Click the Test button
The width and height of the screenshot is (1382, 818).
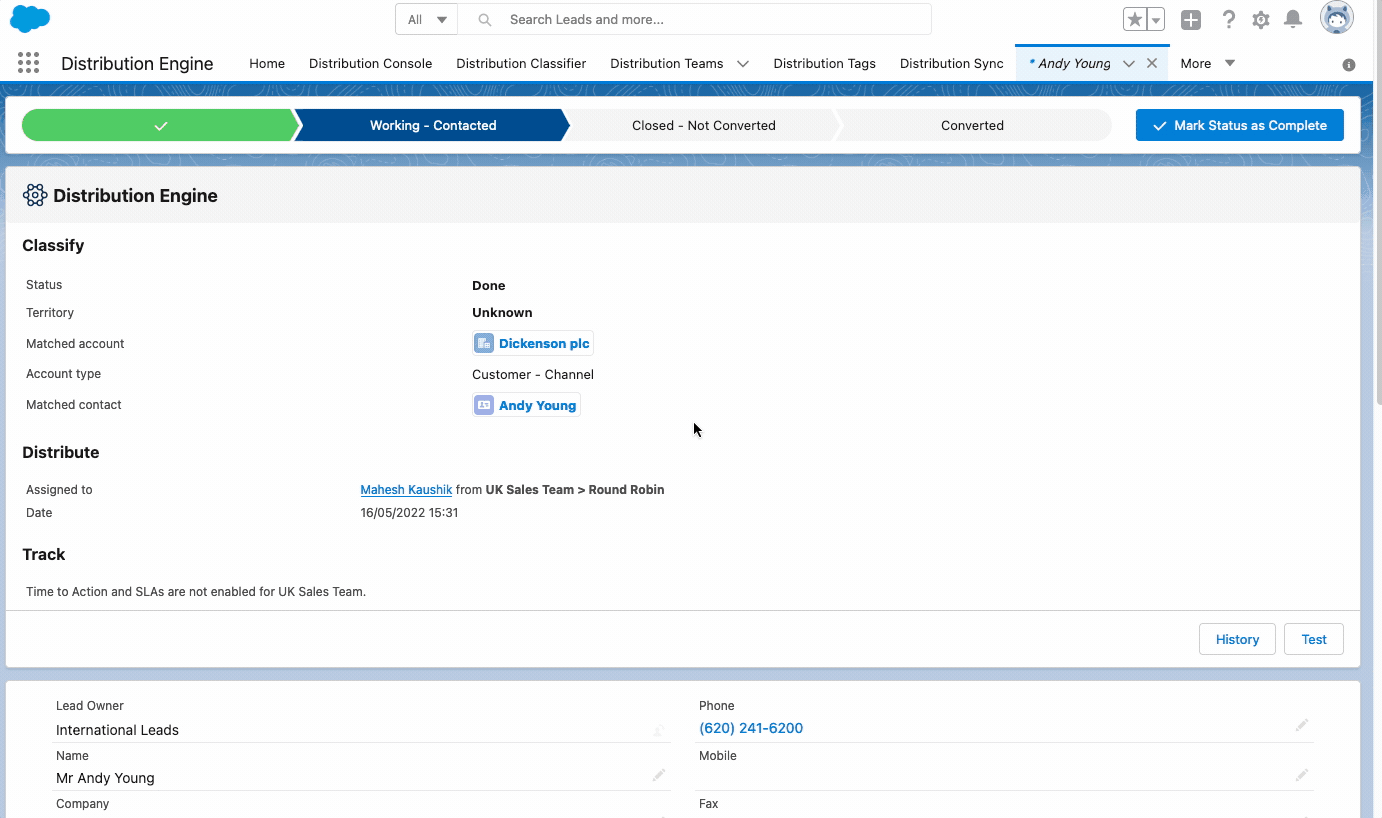coord(1314,639)
